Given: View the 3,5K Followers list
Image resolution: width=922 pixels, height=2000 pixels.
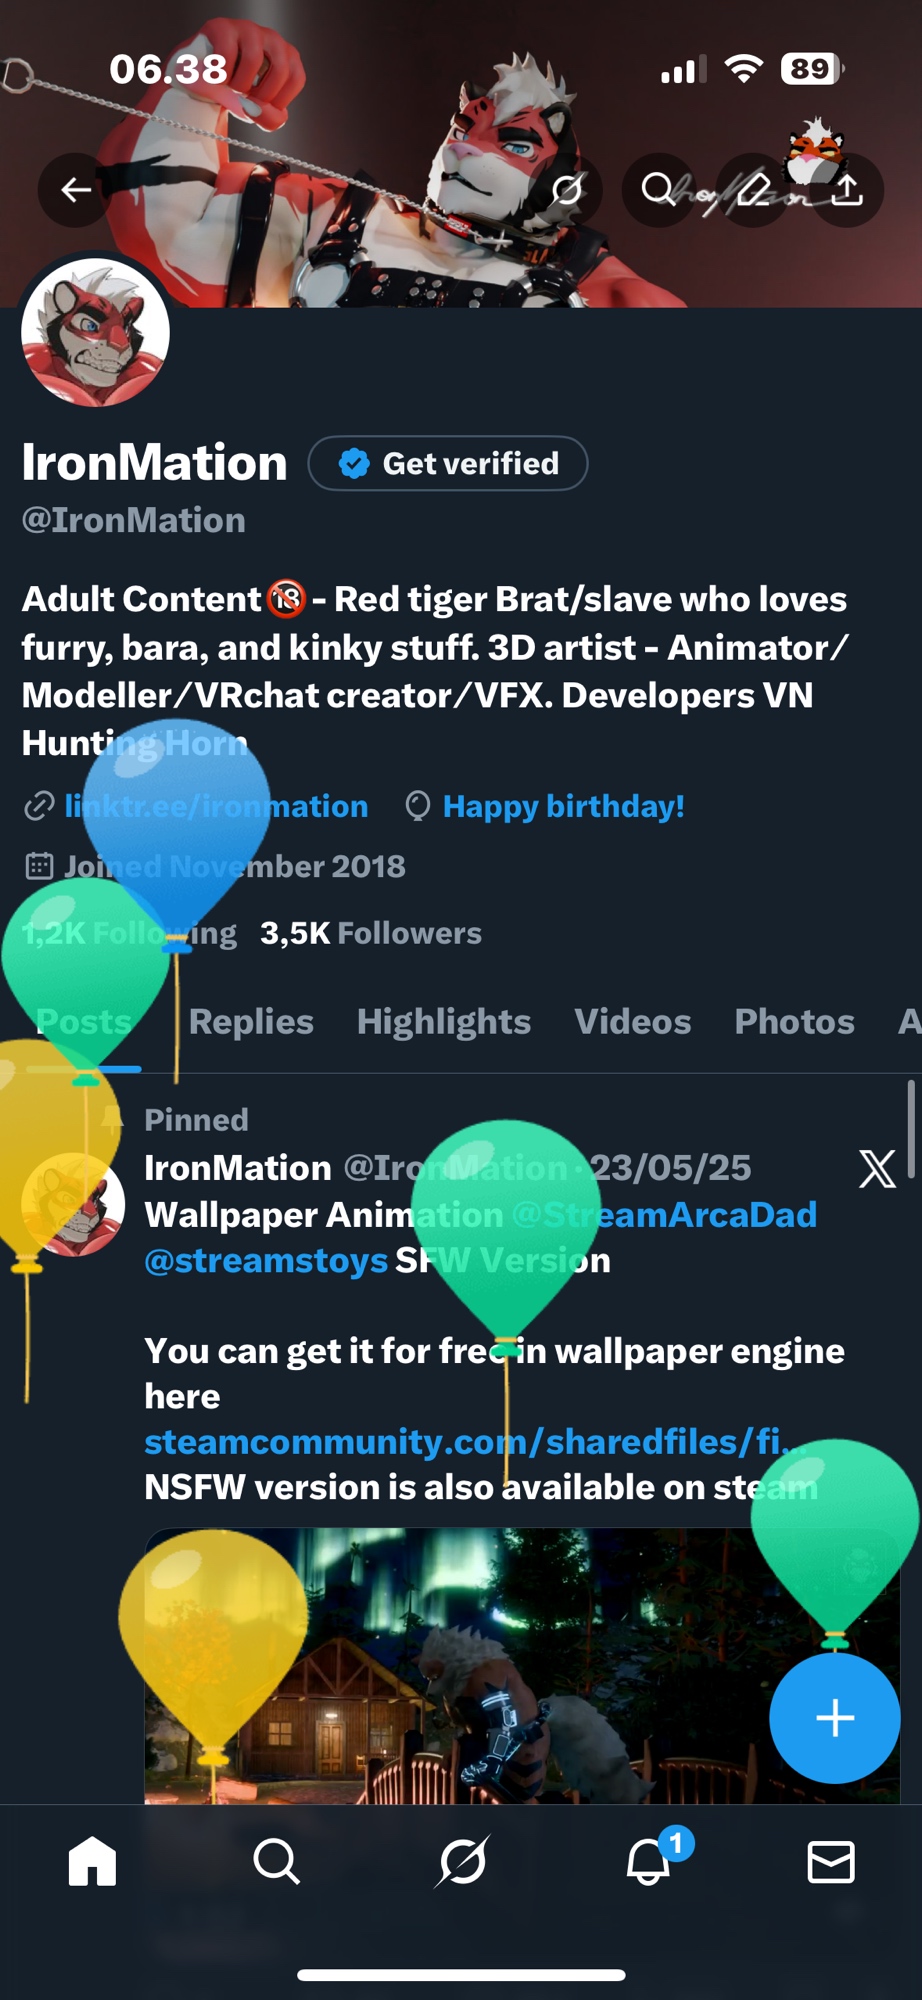Looking at the screenshot, I should pyautogui.click(x=371, y=934).
